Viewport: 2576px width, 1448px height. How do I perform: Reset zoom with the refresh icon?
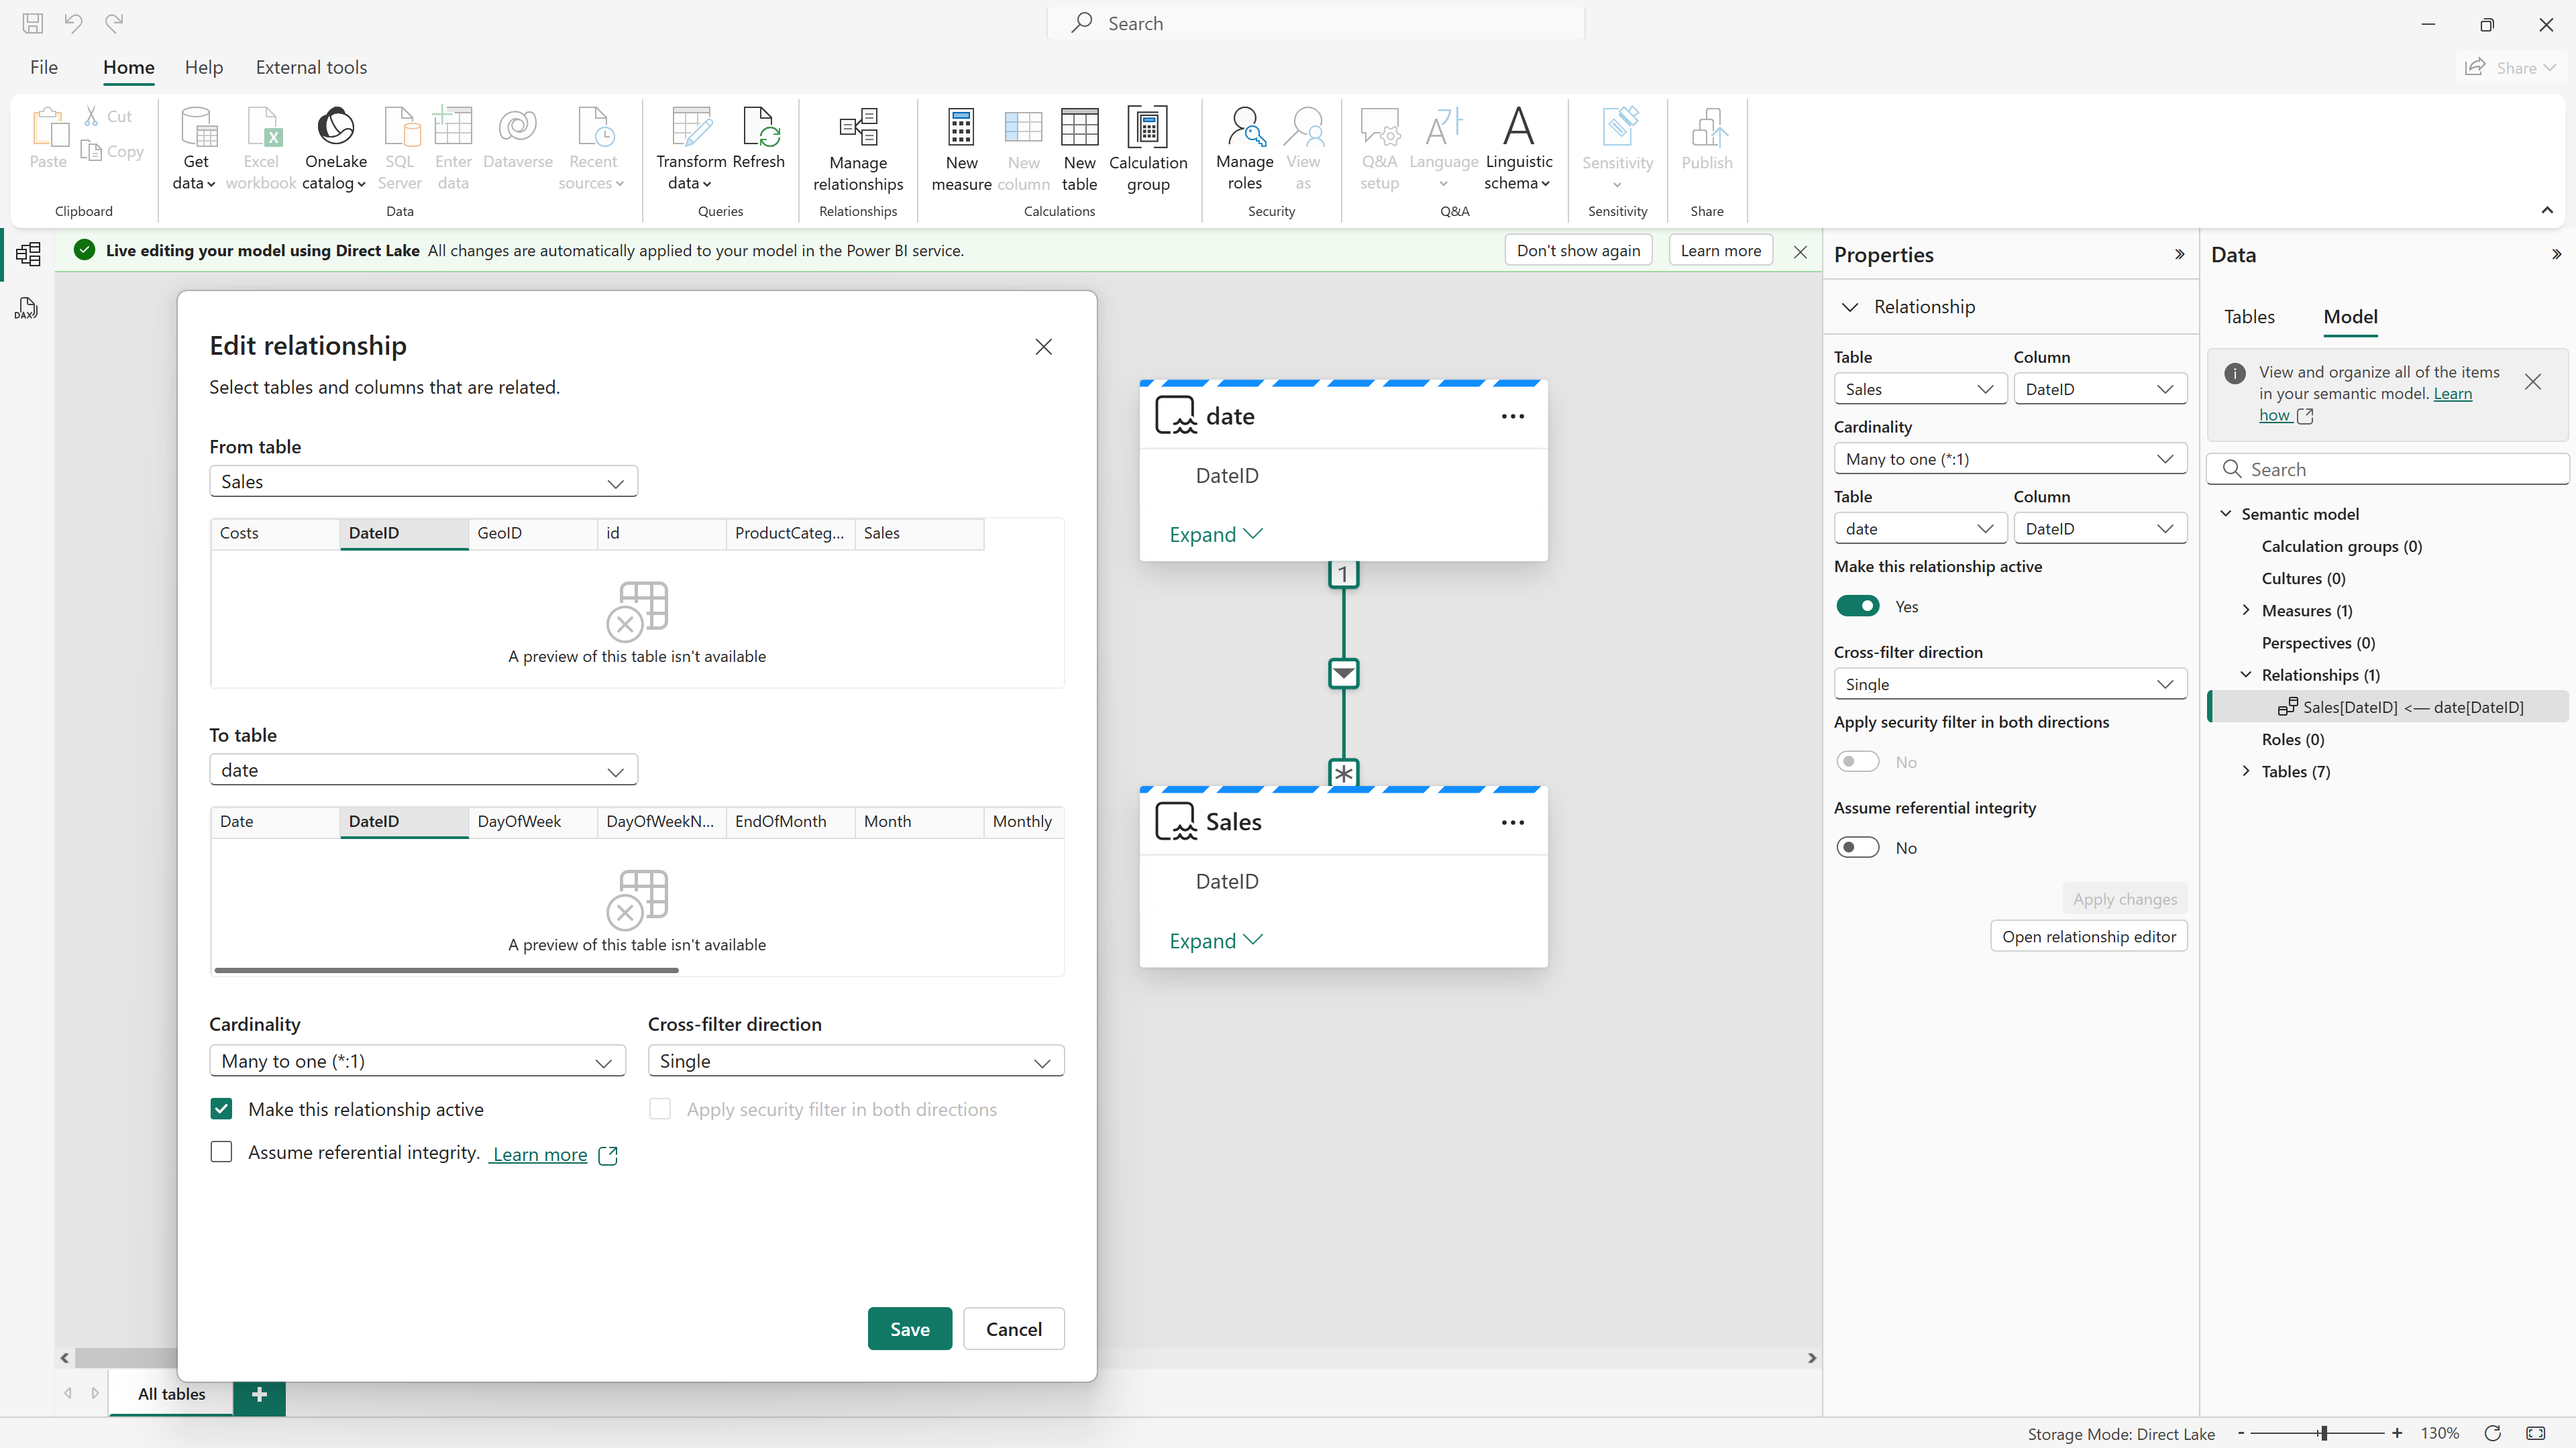2492,1433
